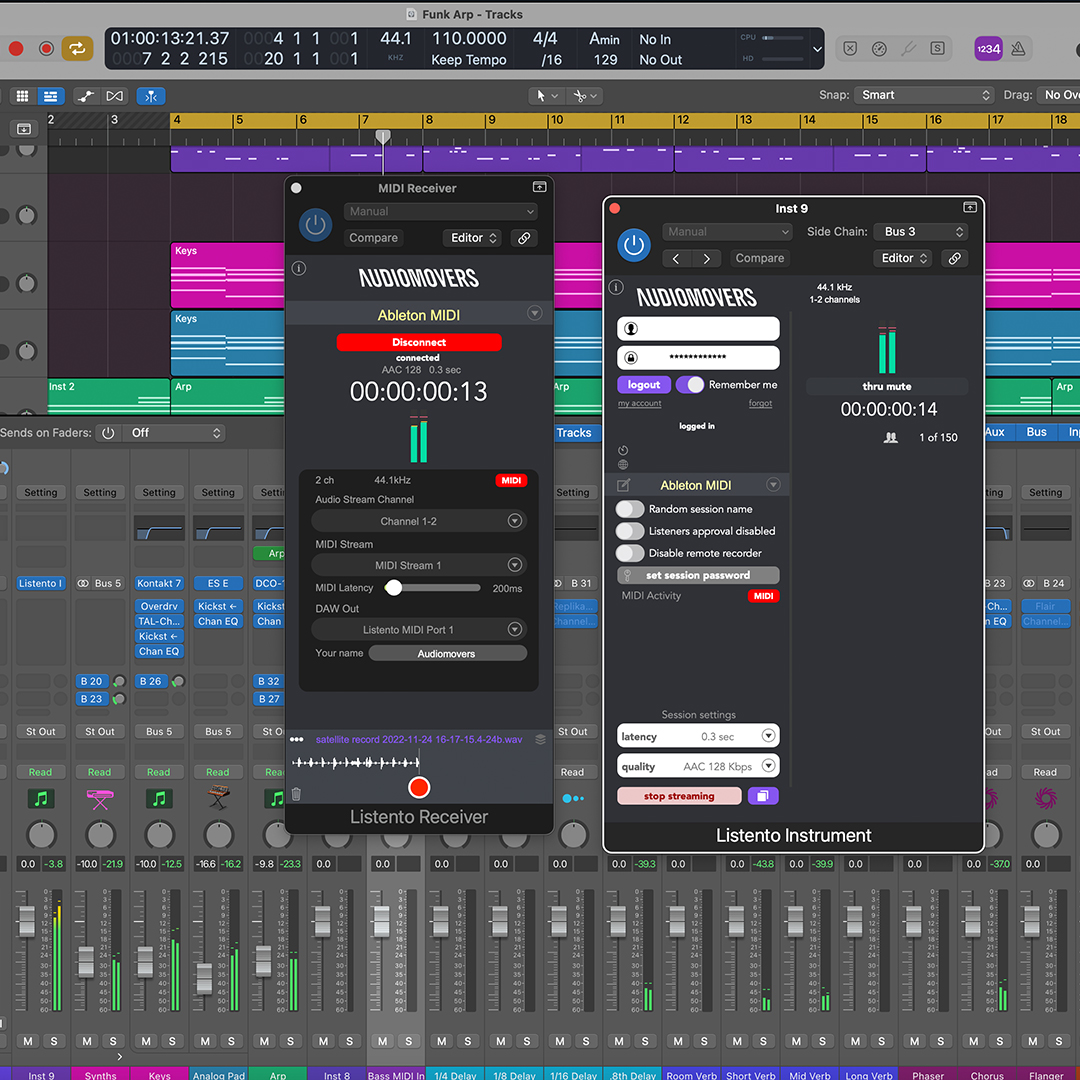This screenshot has height=1080, width=1080.
Task: Click the stop streaming button
Action: 679,796
